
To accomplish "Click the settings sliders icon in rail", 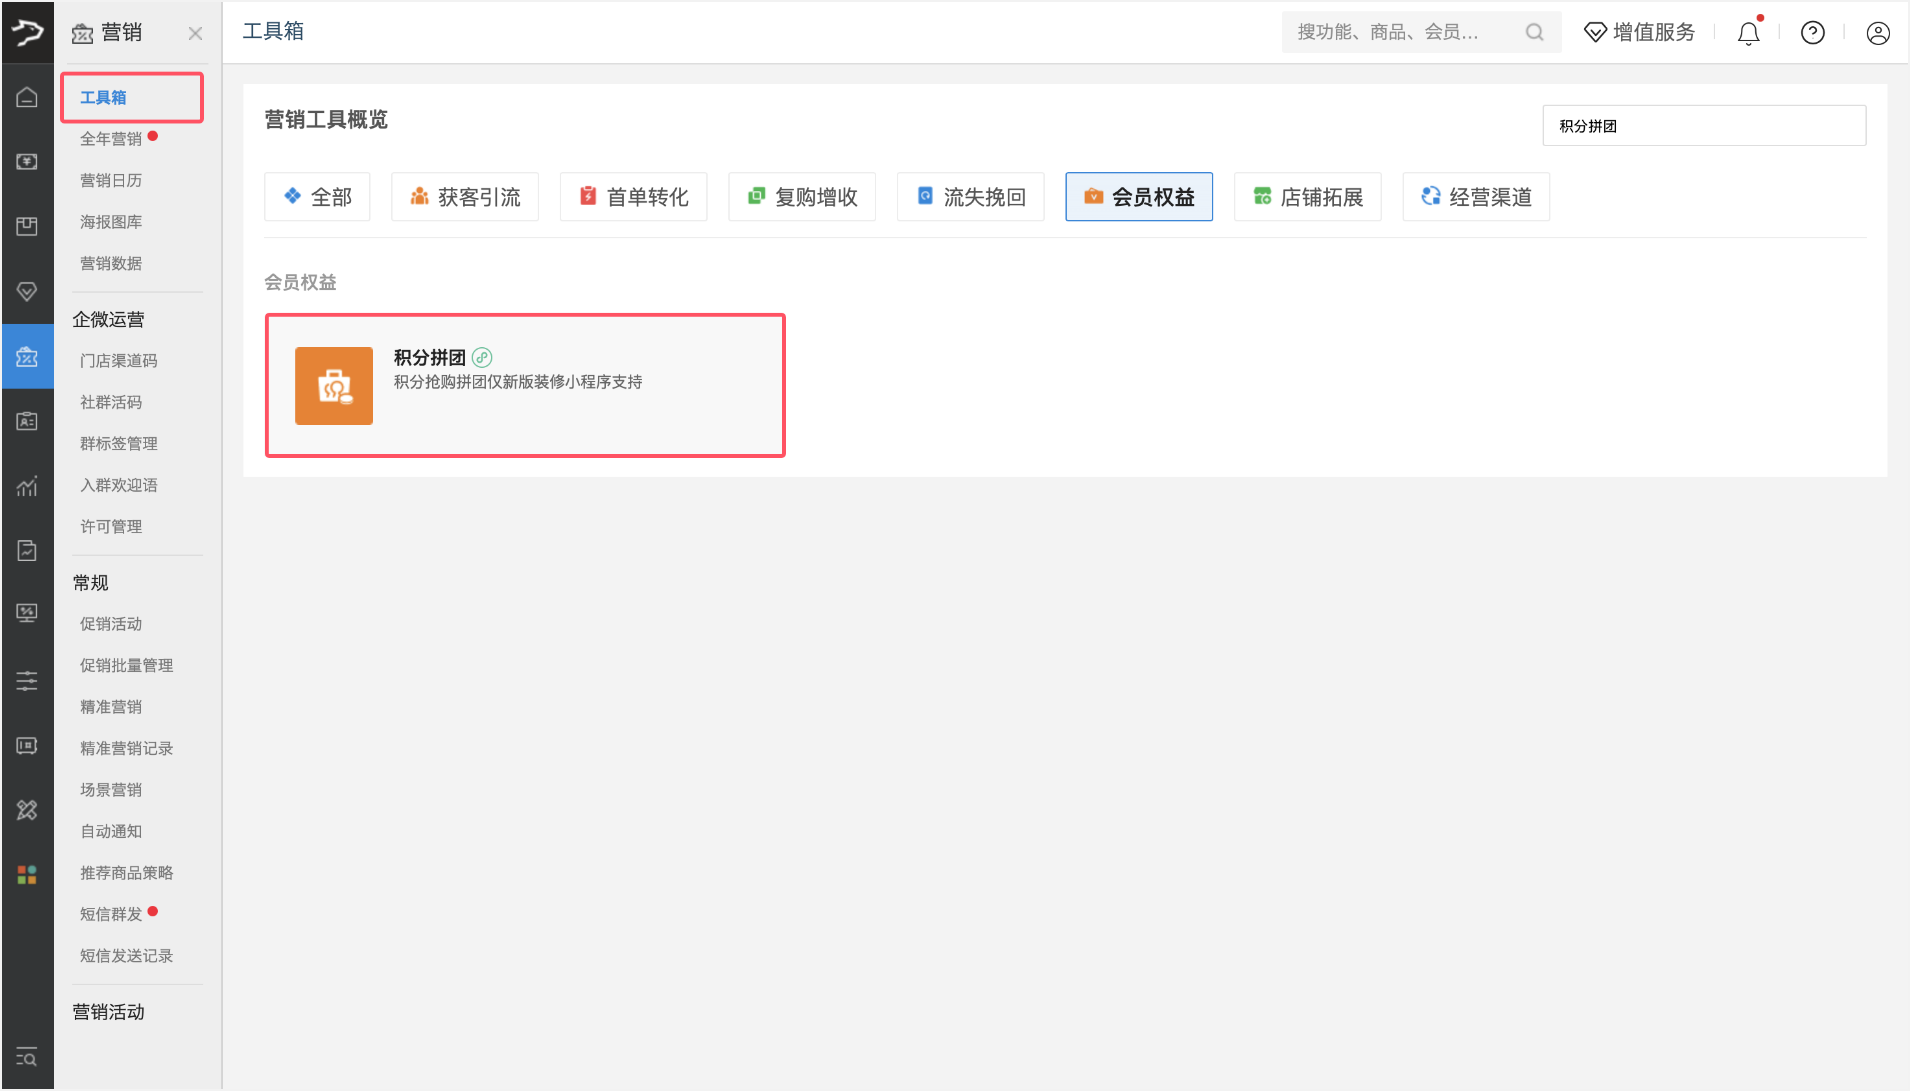I will coord(27,681).
